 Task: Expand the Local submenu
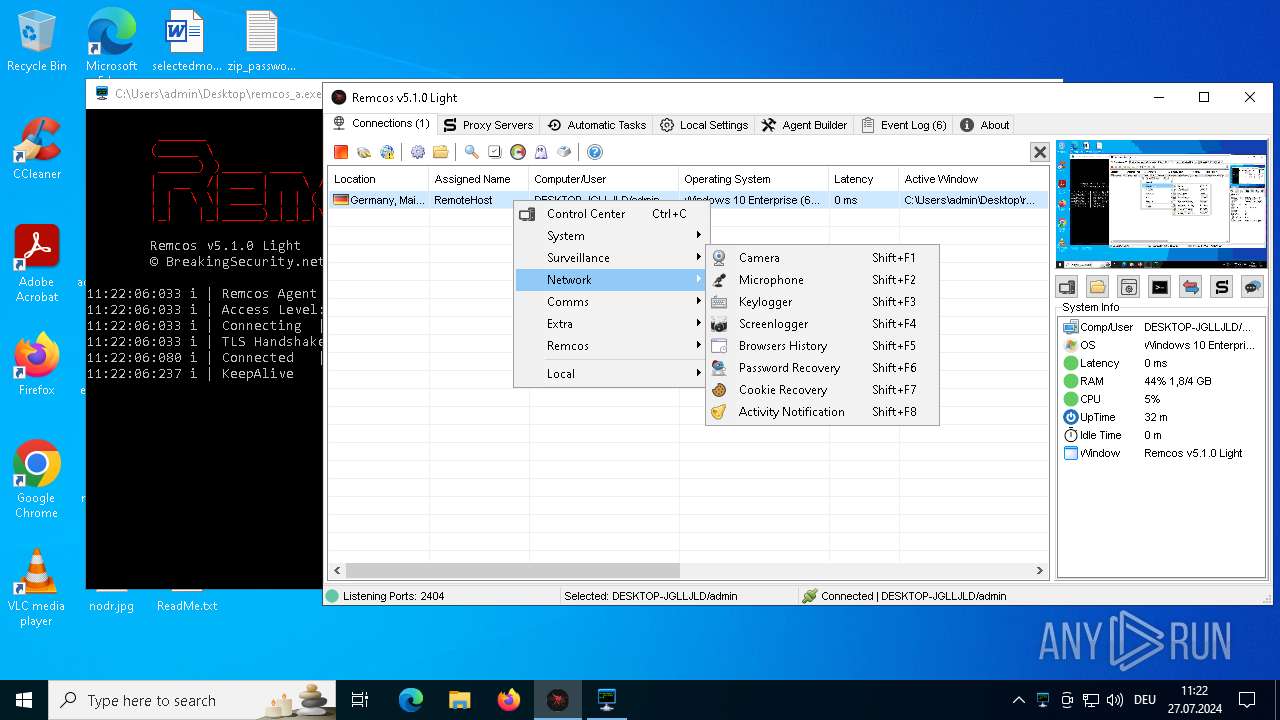pos(611,374)
